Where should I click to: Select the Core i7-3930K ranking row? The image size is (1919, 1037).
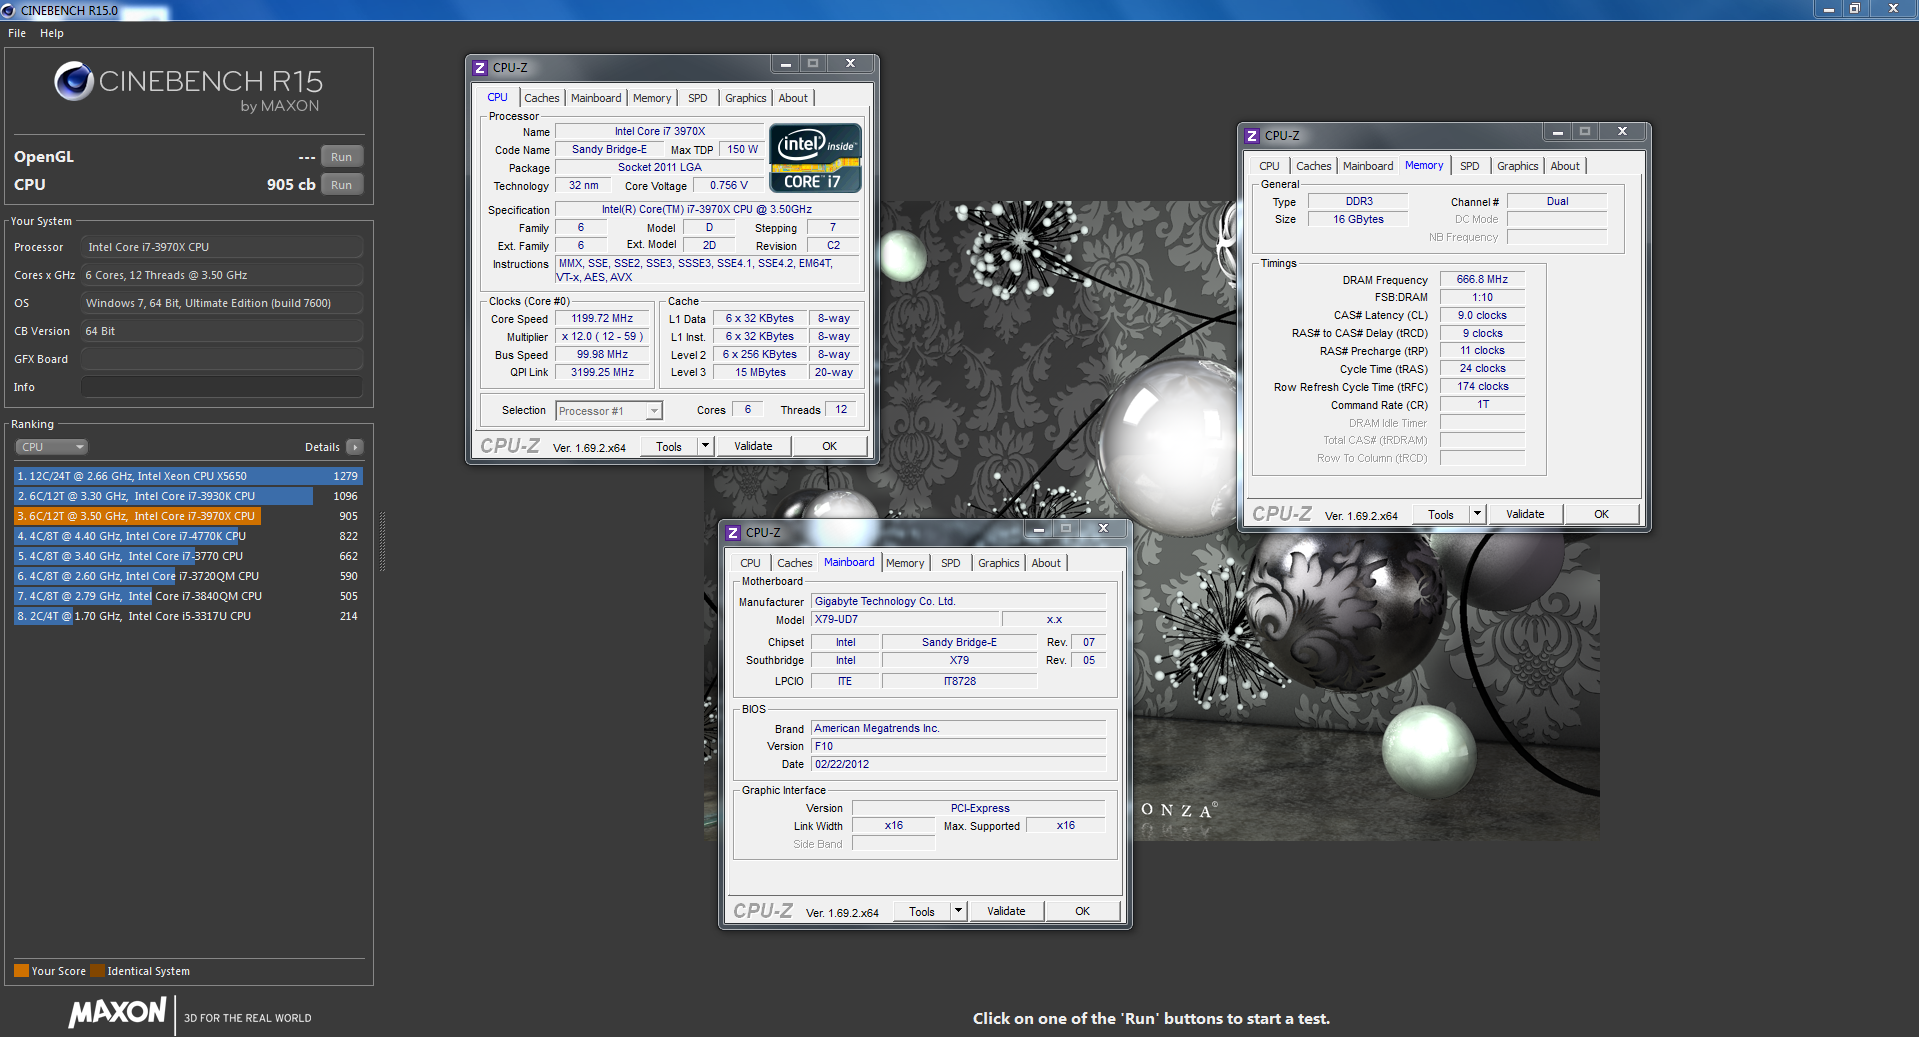pyautogui.click(x=188, y=496)
